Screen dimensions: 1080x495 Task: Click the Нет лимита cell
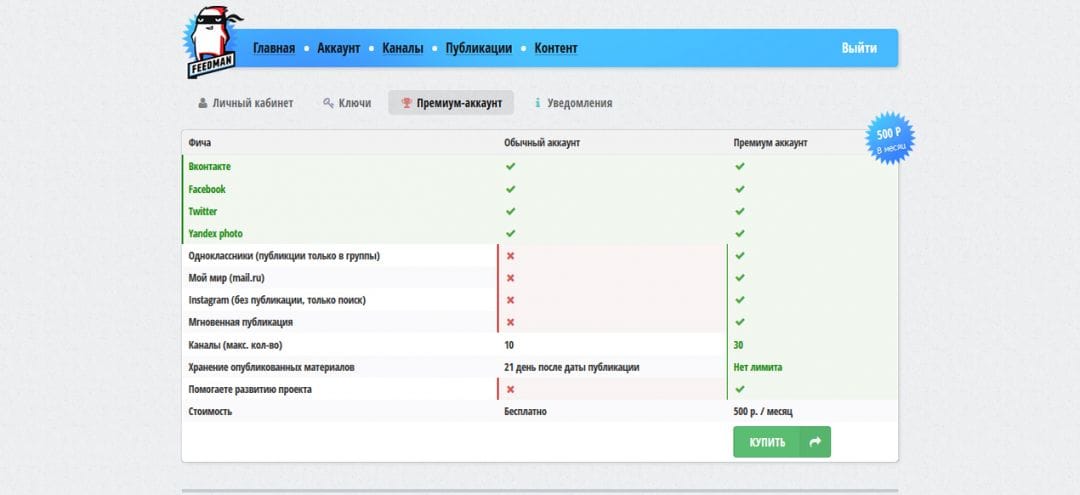(x=758, y=367)
